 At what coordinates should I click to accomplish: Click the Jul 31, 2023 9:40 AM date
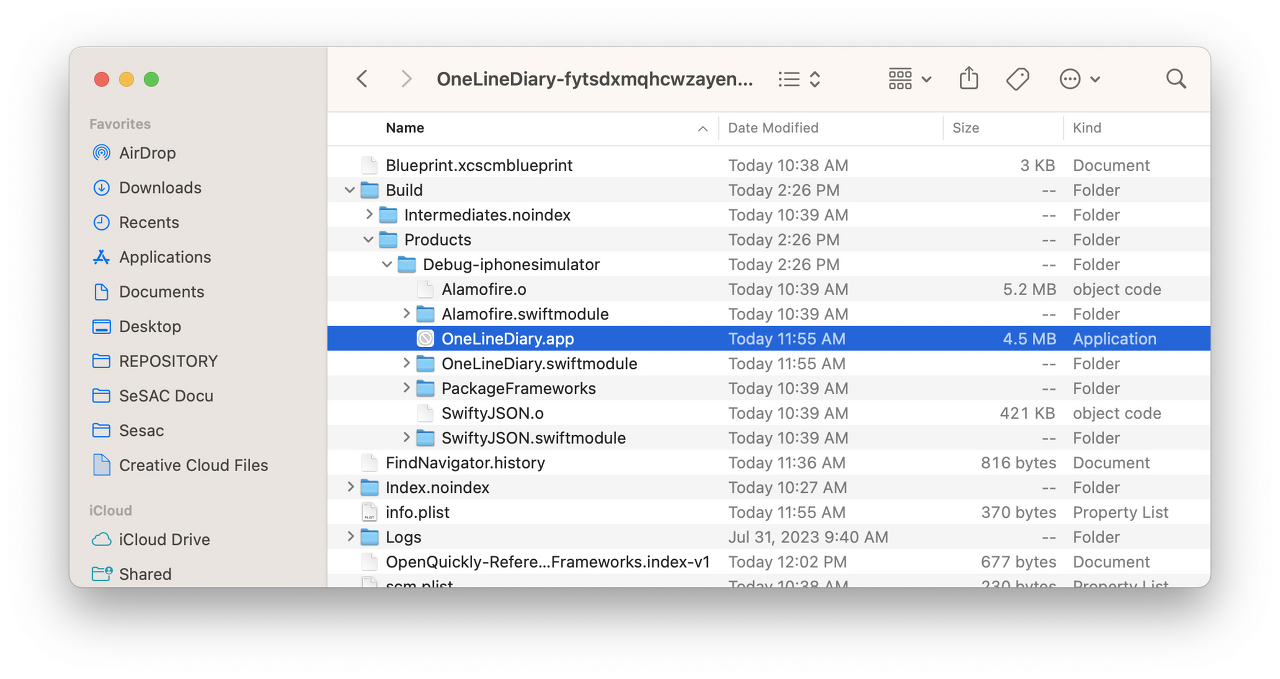(808, 537)
